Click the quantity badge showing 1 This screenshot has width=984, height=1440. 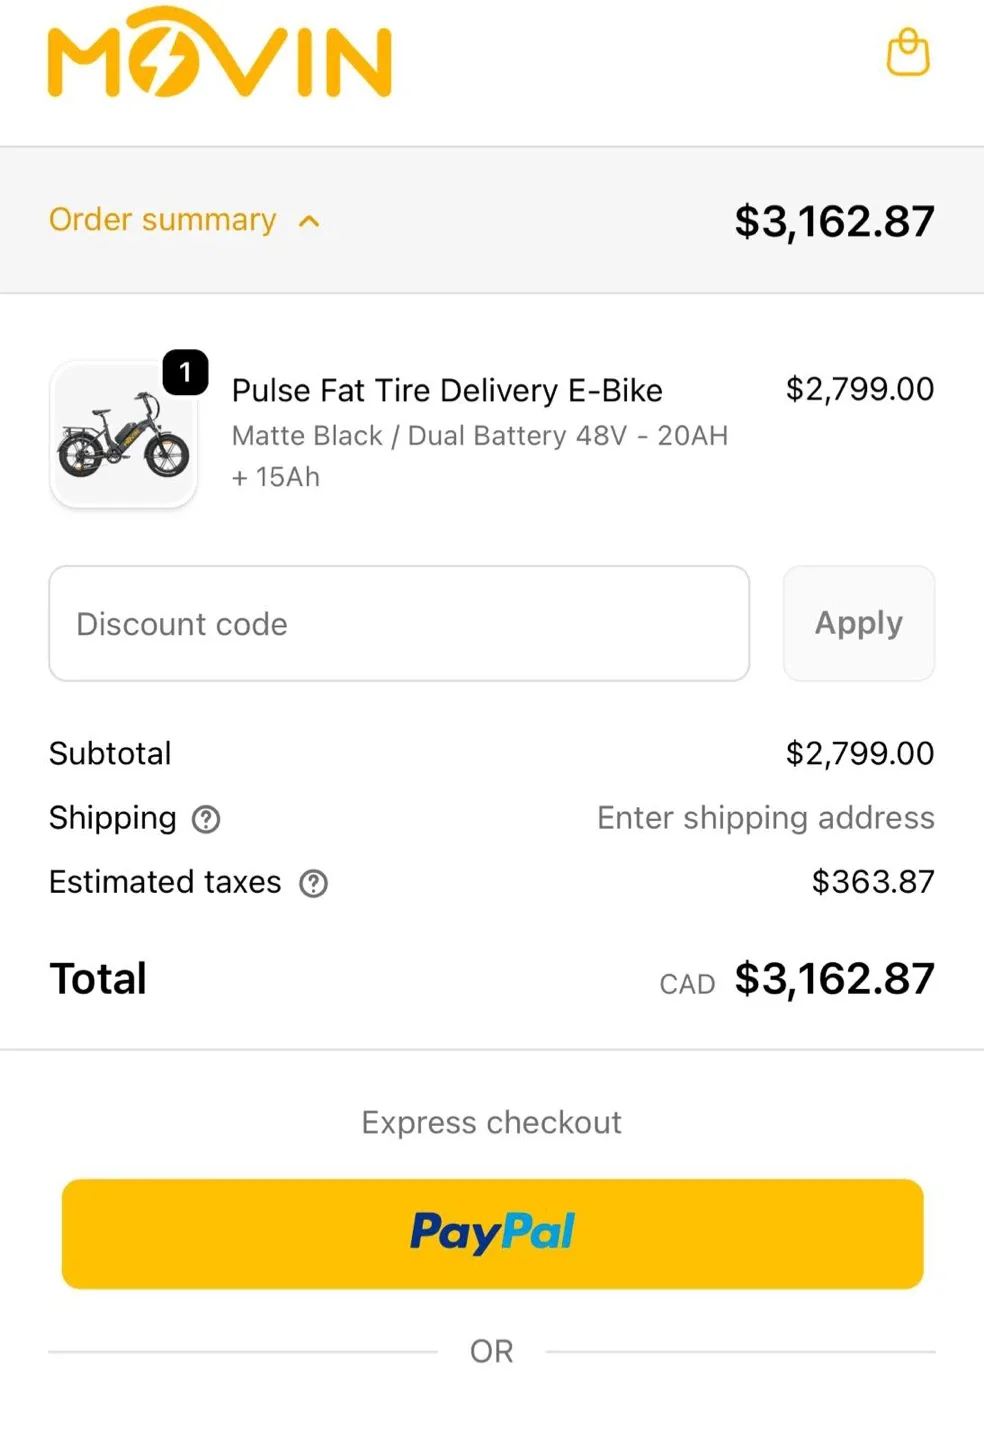(x=185, y=373)
